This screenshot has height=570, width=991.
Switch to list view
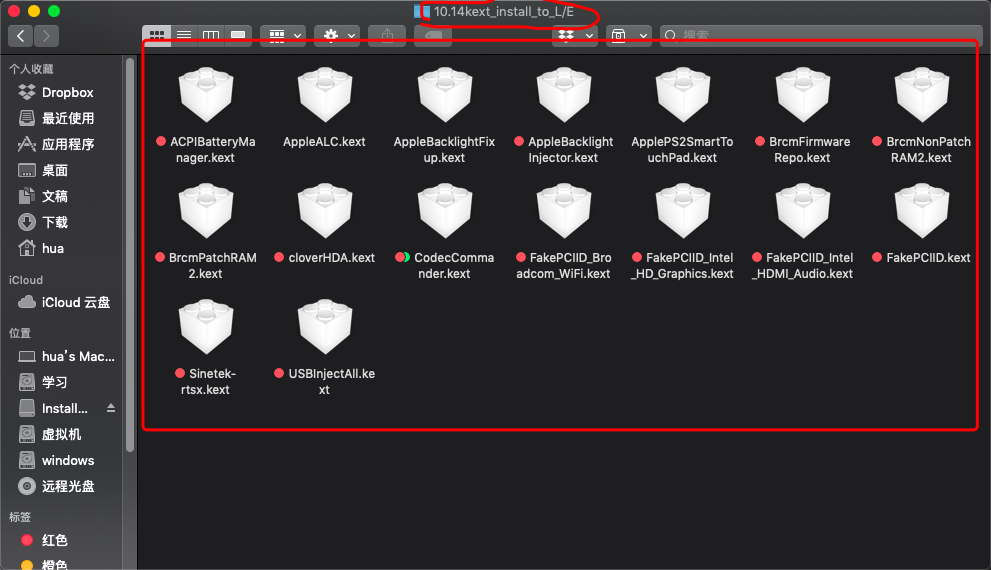click(x=184, y=35)
